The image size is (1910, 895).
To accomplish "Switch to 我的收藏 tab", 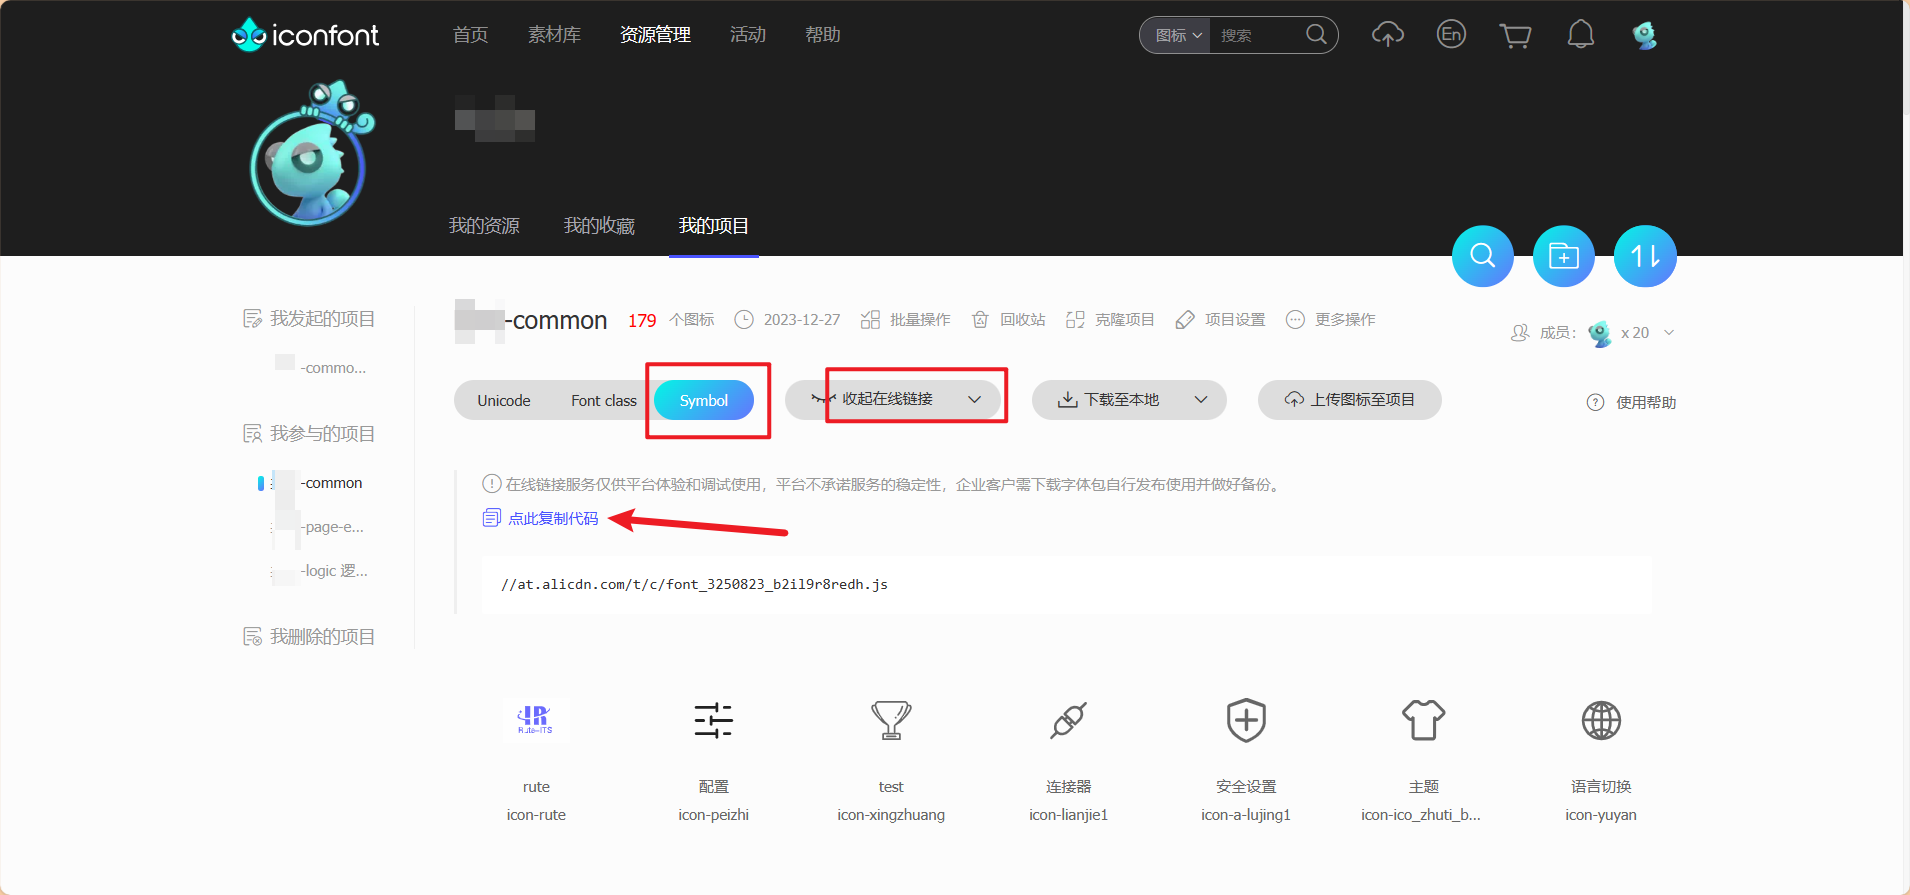I will (599, 226).
